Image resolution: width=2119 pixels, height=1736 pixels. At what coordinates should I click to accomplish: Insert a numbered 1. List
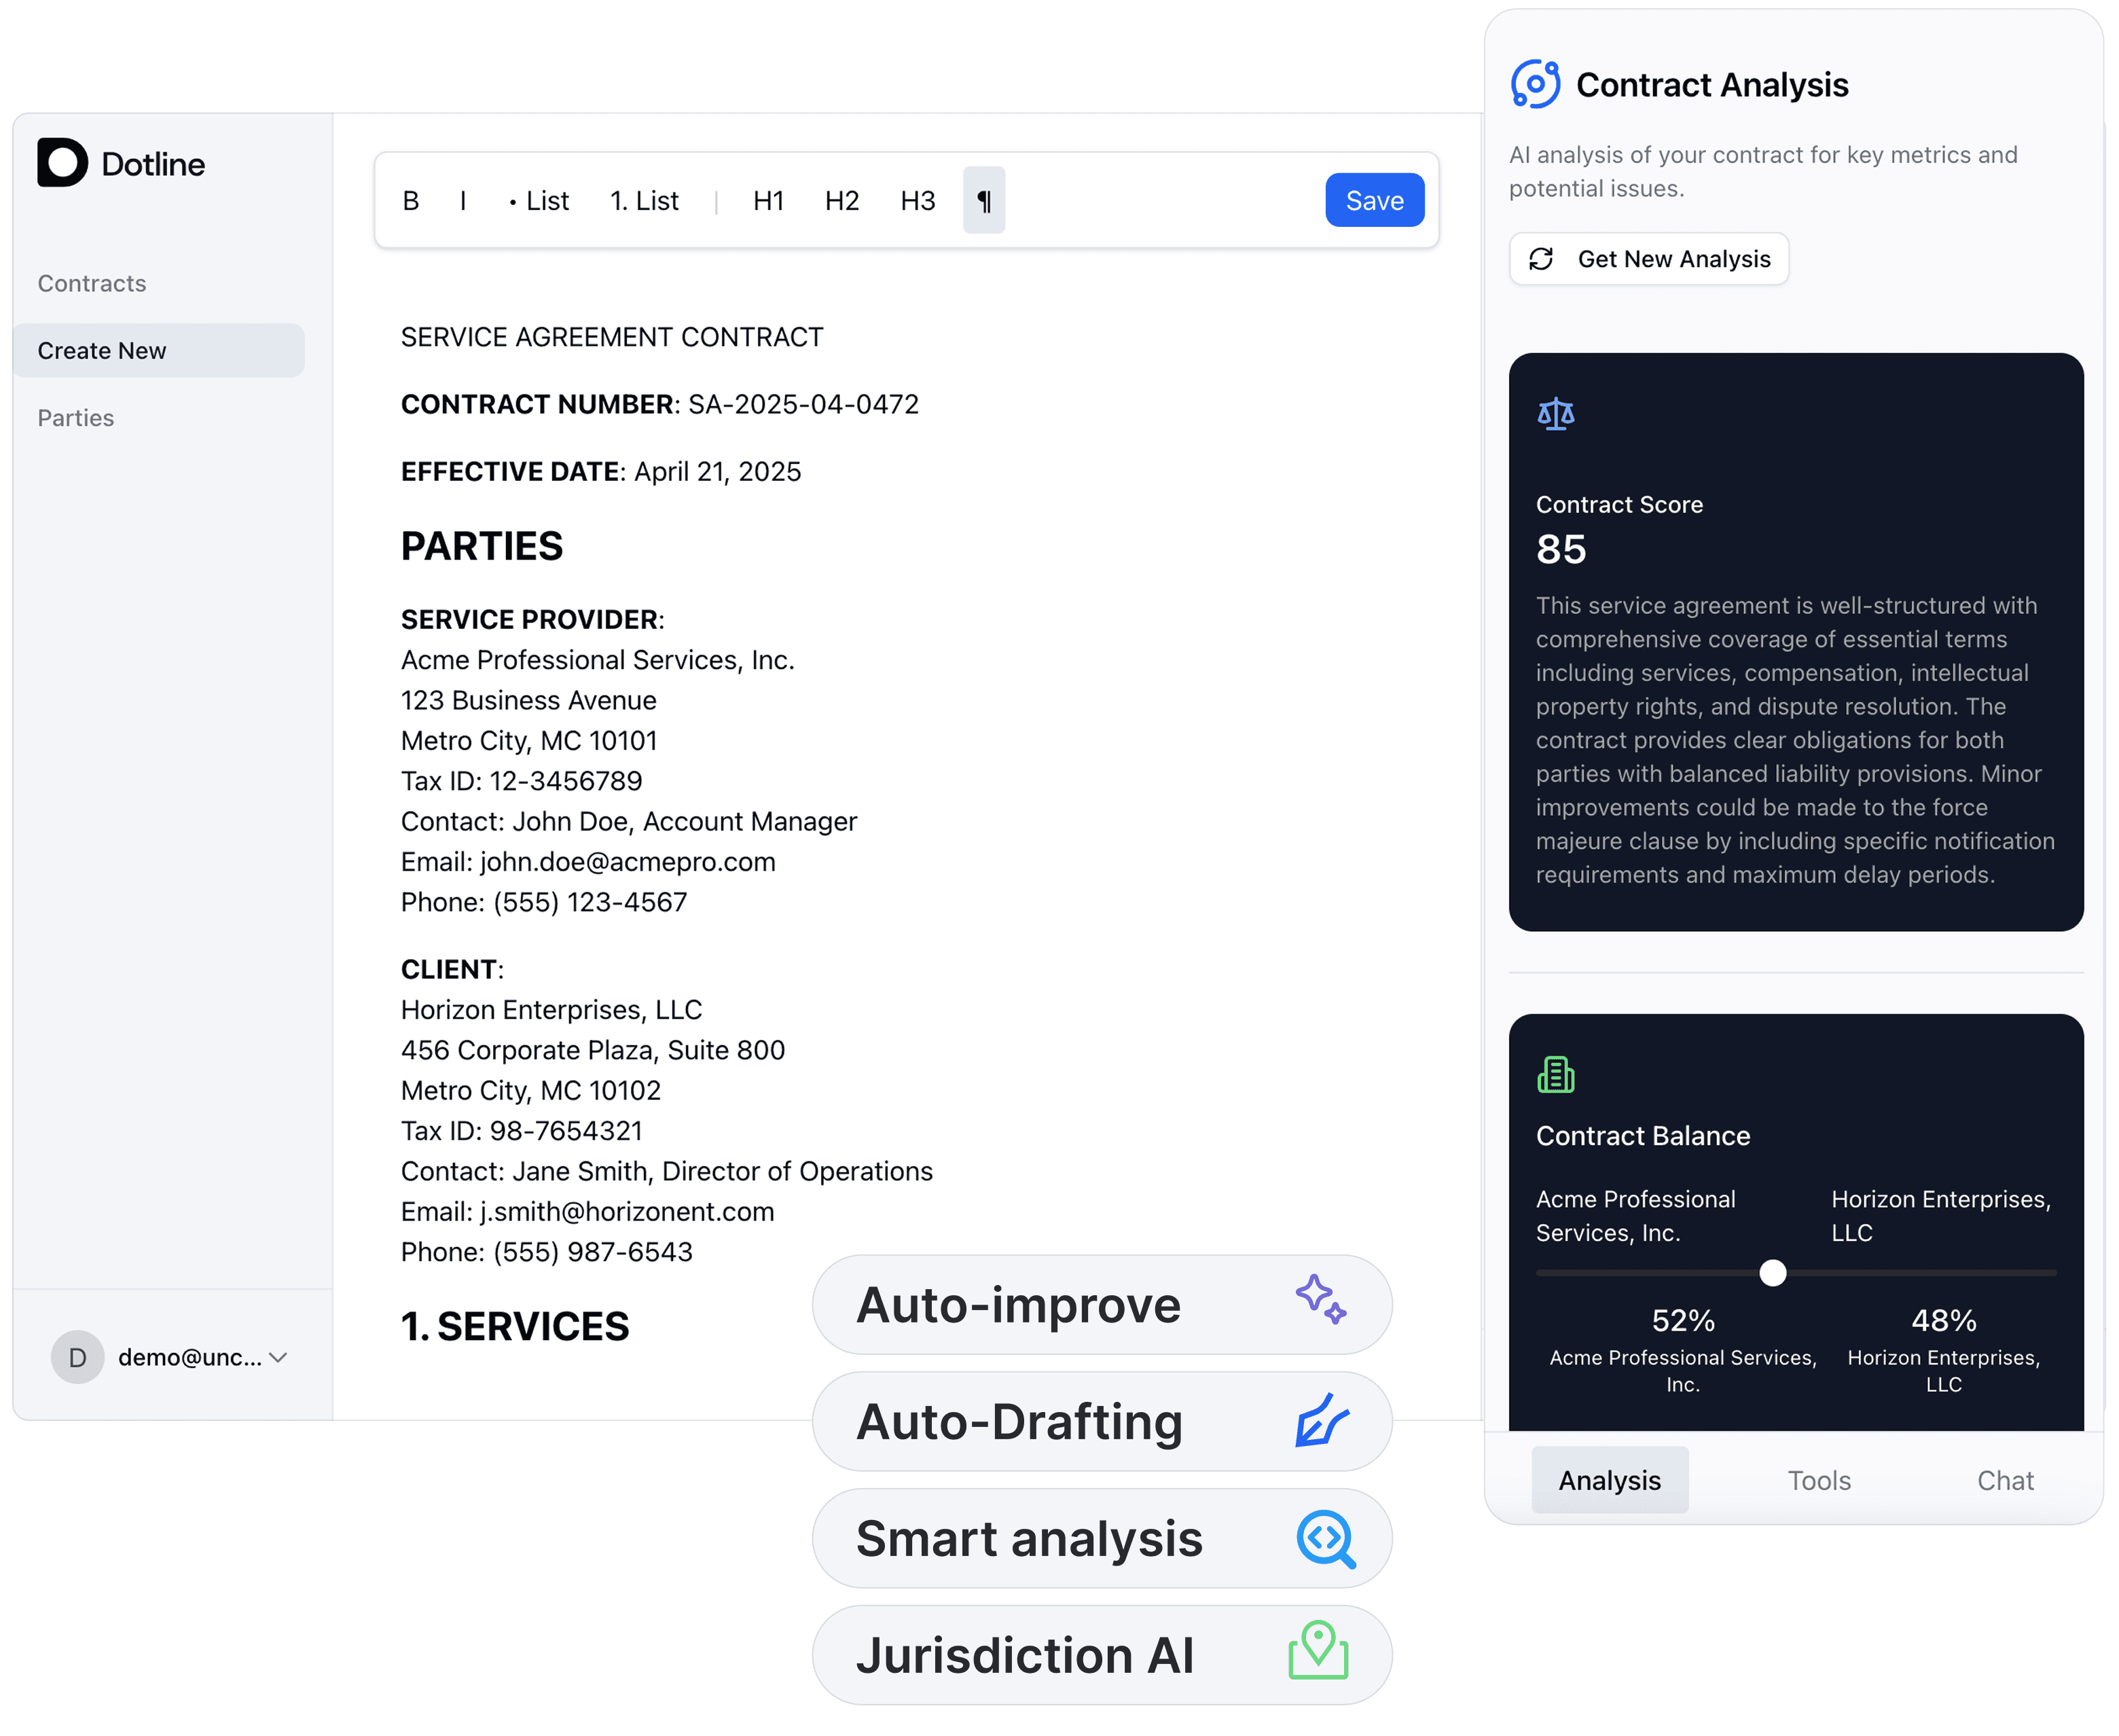(x=645, y=201)
